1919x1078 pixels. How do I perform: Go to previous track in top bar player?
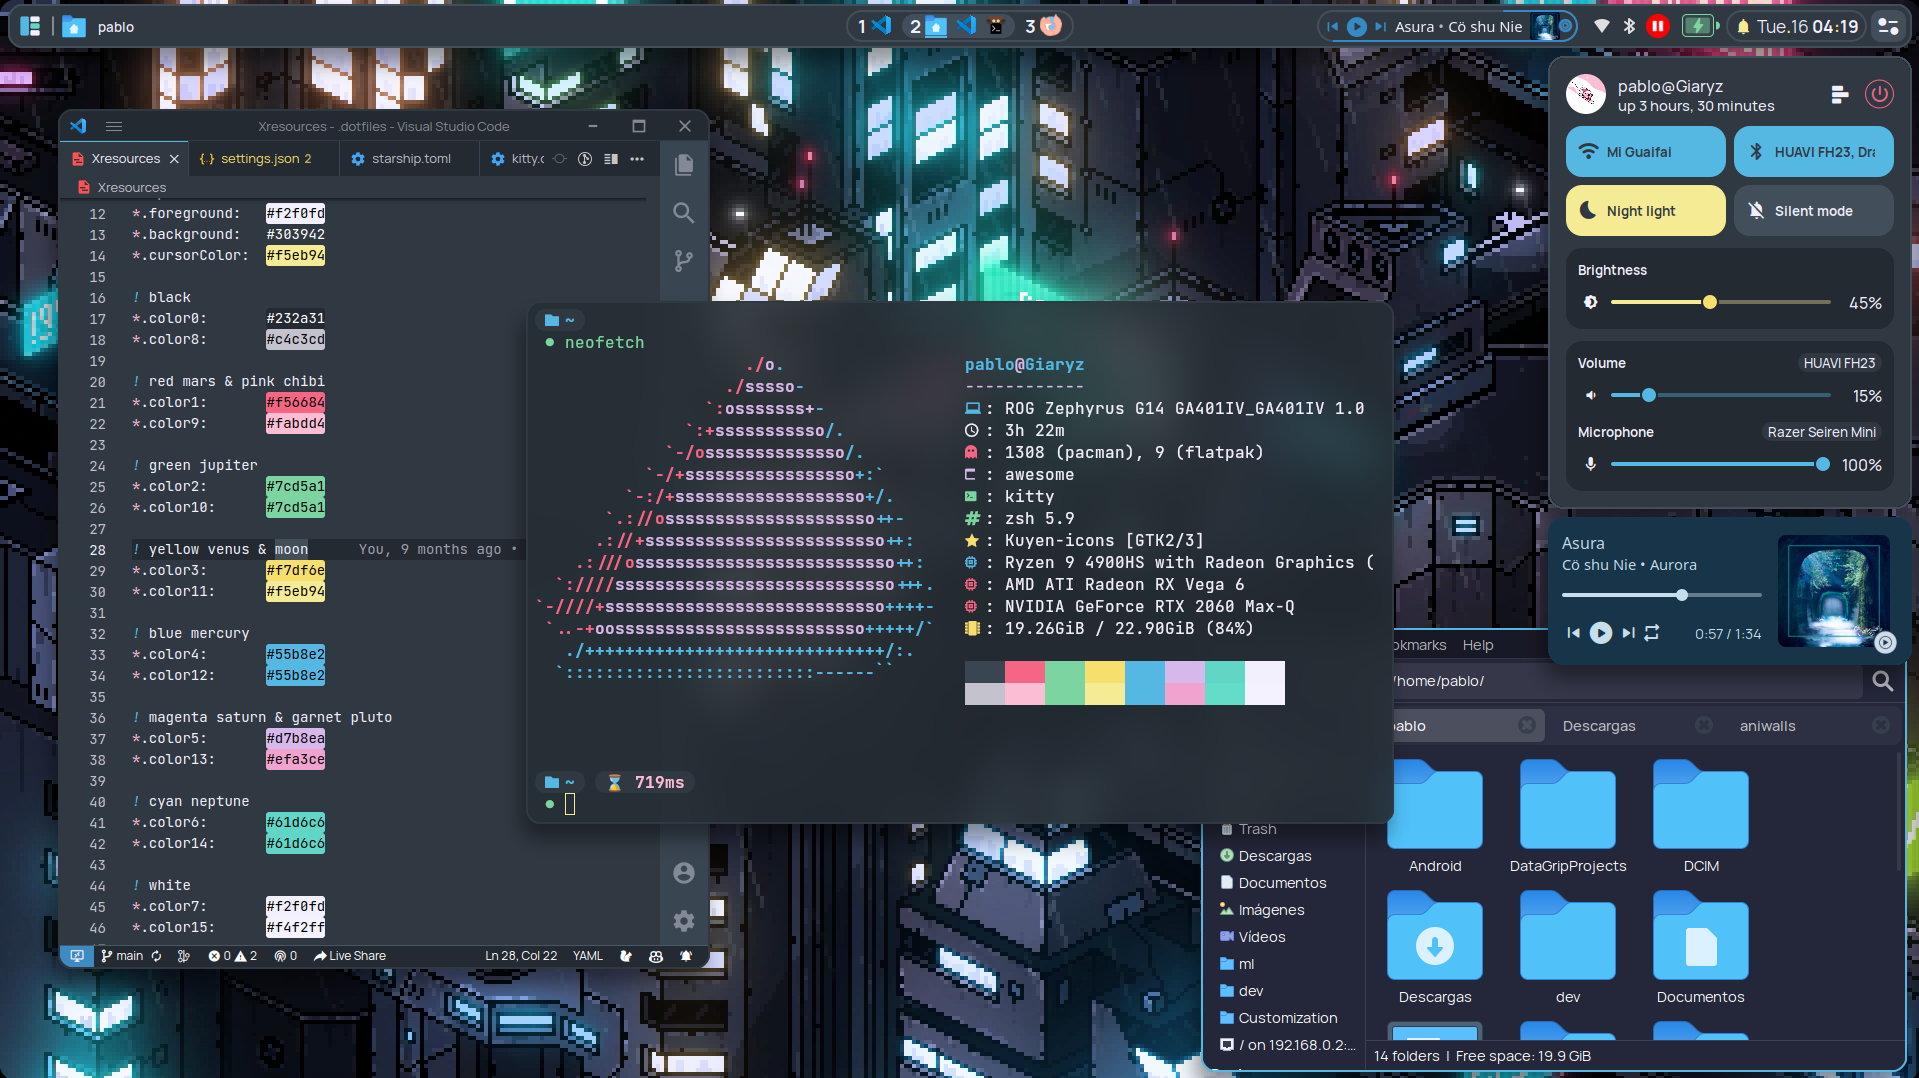1332,27
